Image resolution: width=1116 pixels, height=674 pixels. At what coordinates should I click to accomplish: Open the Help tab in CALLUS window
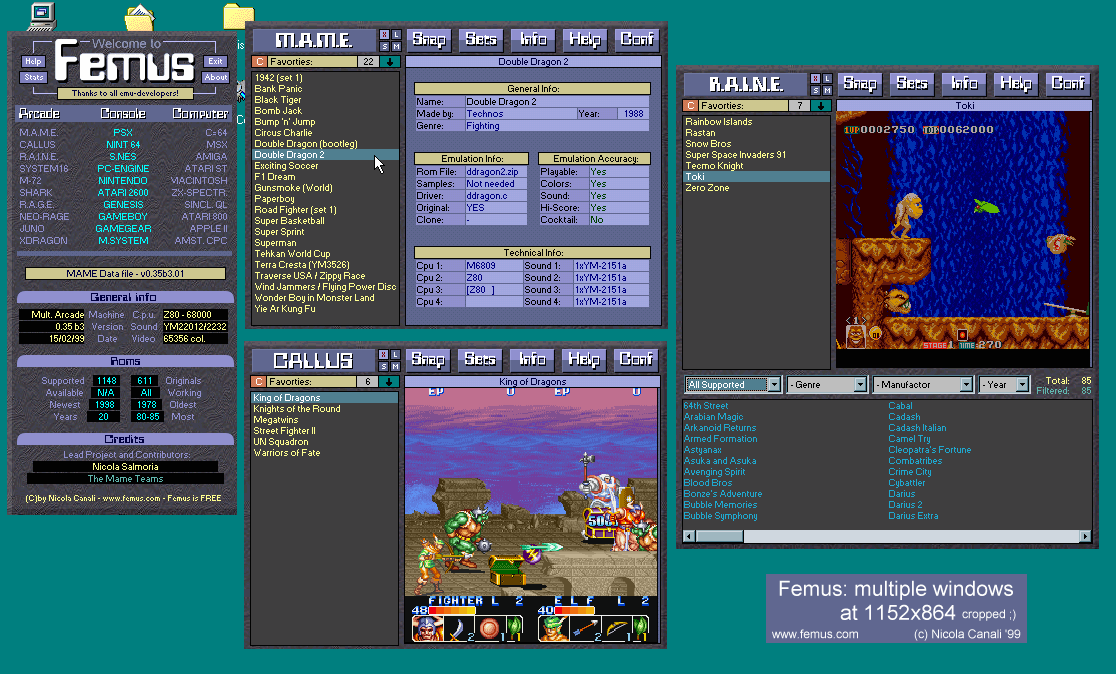coord(584,359)
